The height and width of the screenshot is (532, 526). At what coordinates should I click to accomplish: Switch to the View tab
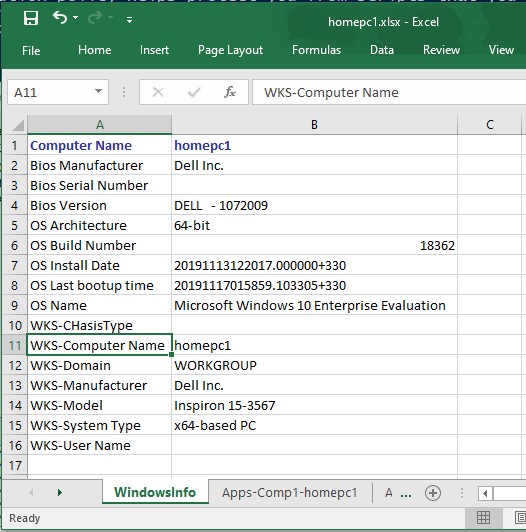(x=501, y=50)
